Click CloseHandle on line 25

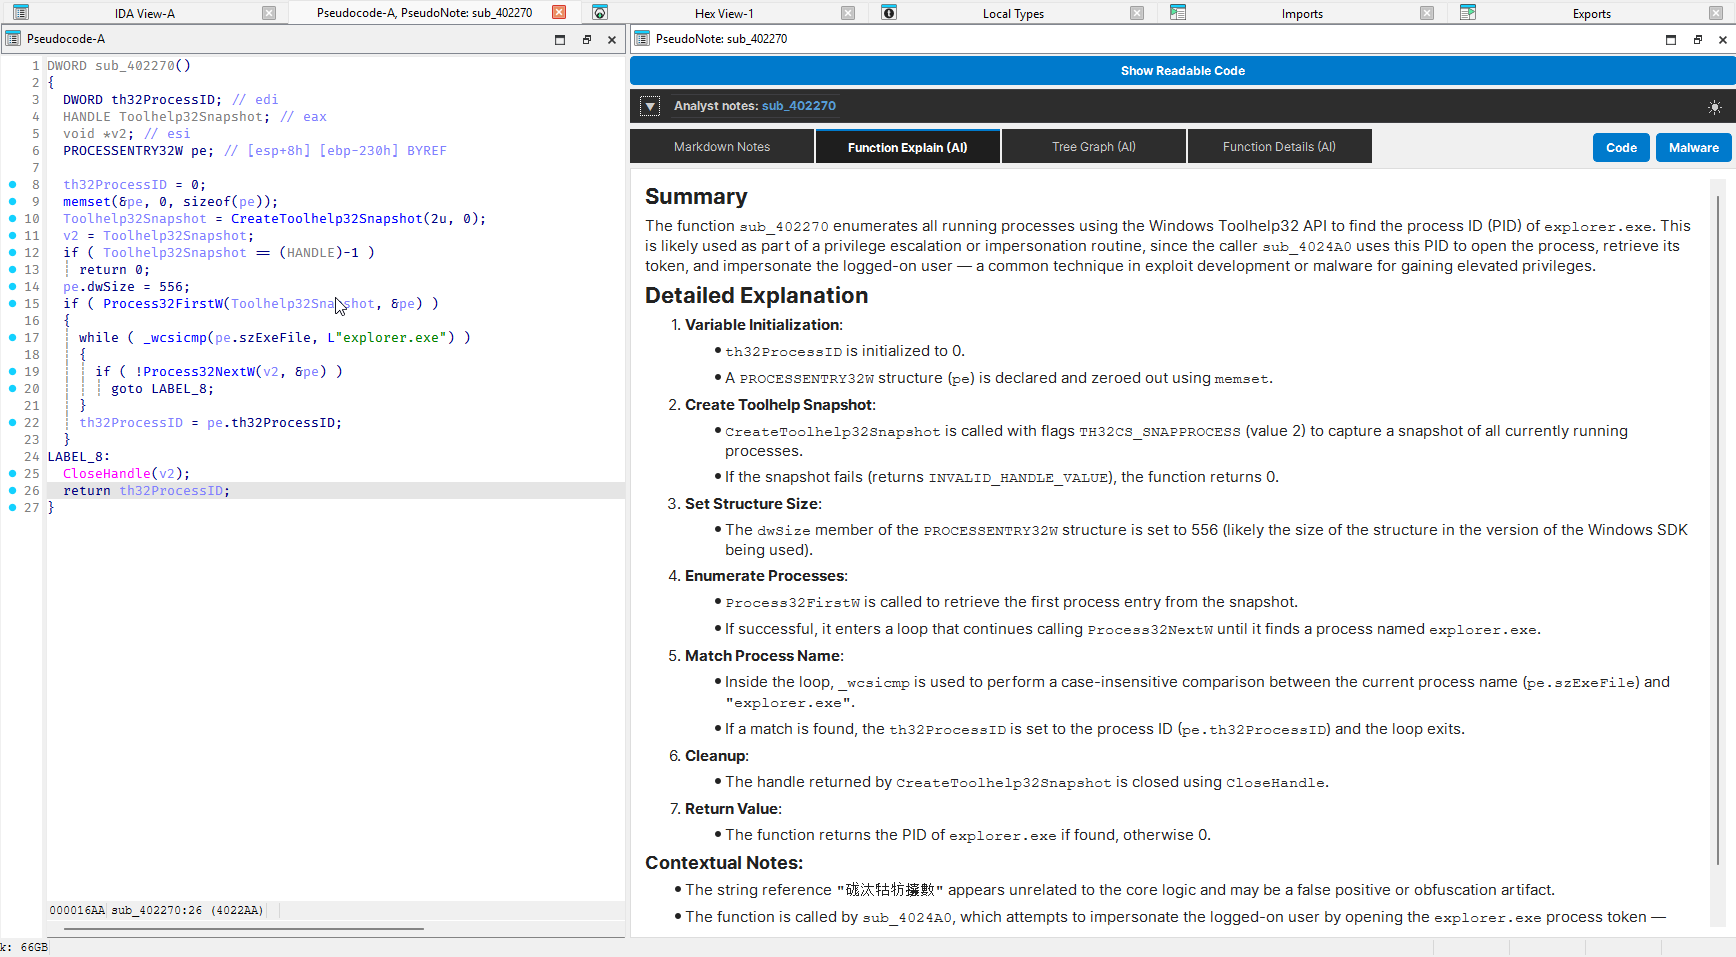(x=107, y=474)
